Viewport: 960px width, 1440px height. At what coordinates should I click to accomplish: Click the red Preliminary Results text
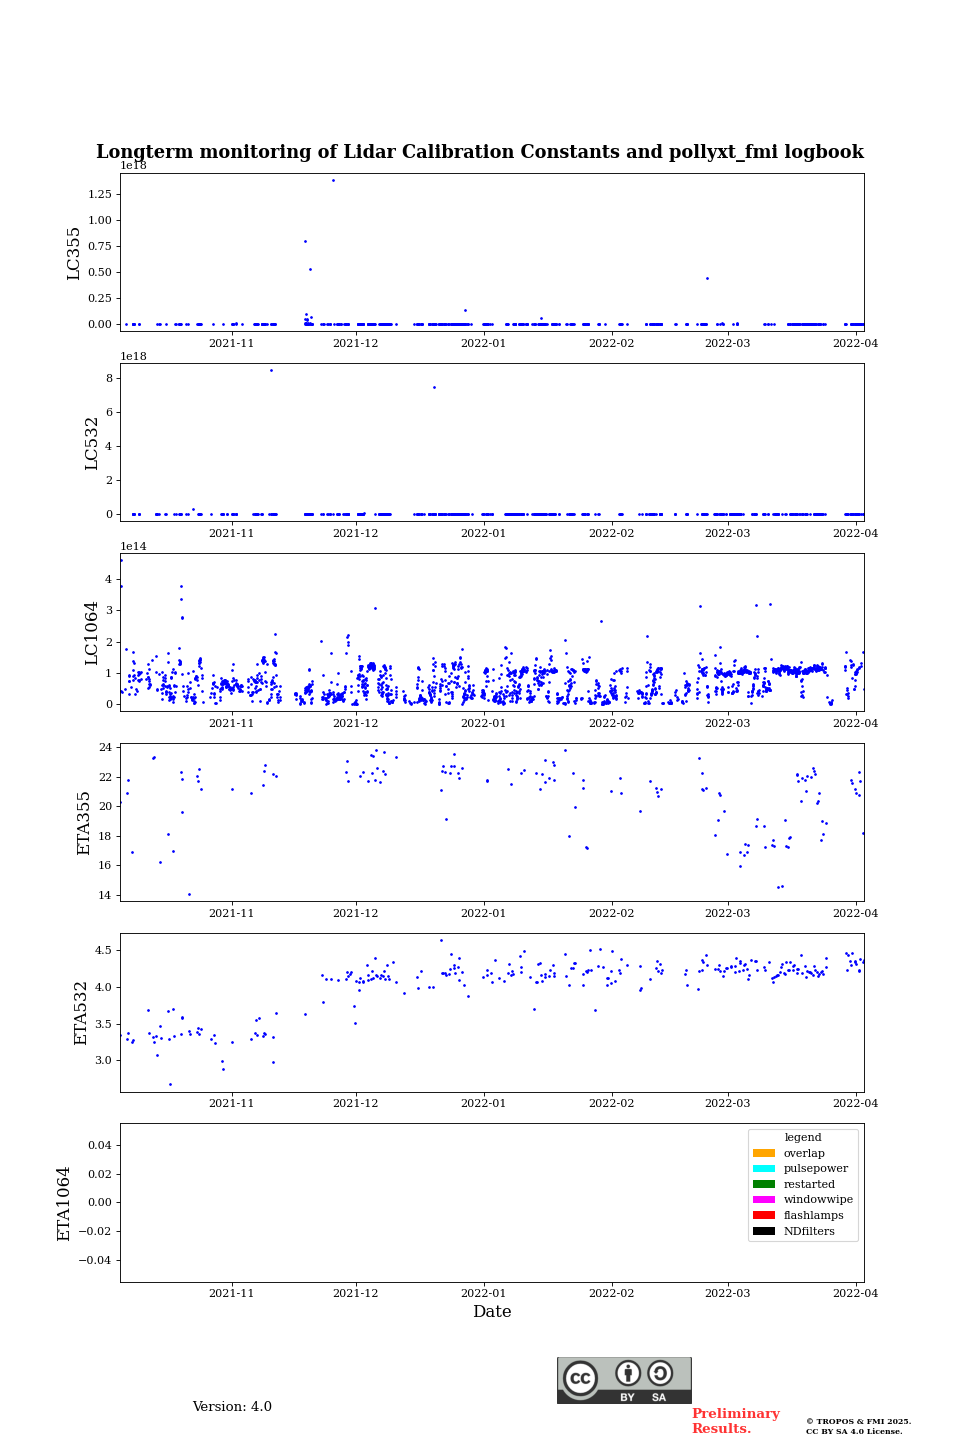735,1421
